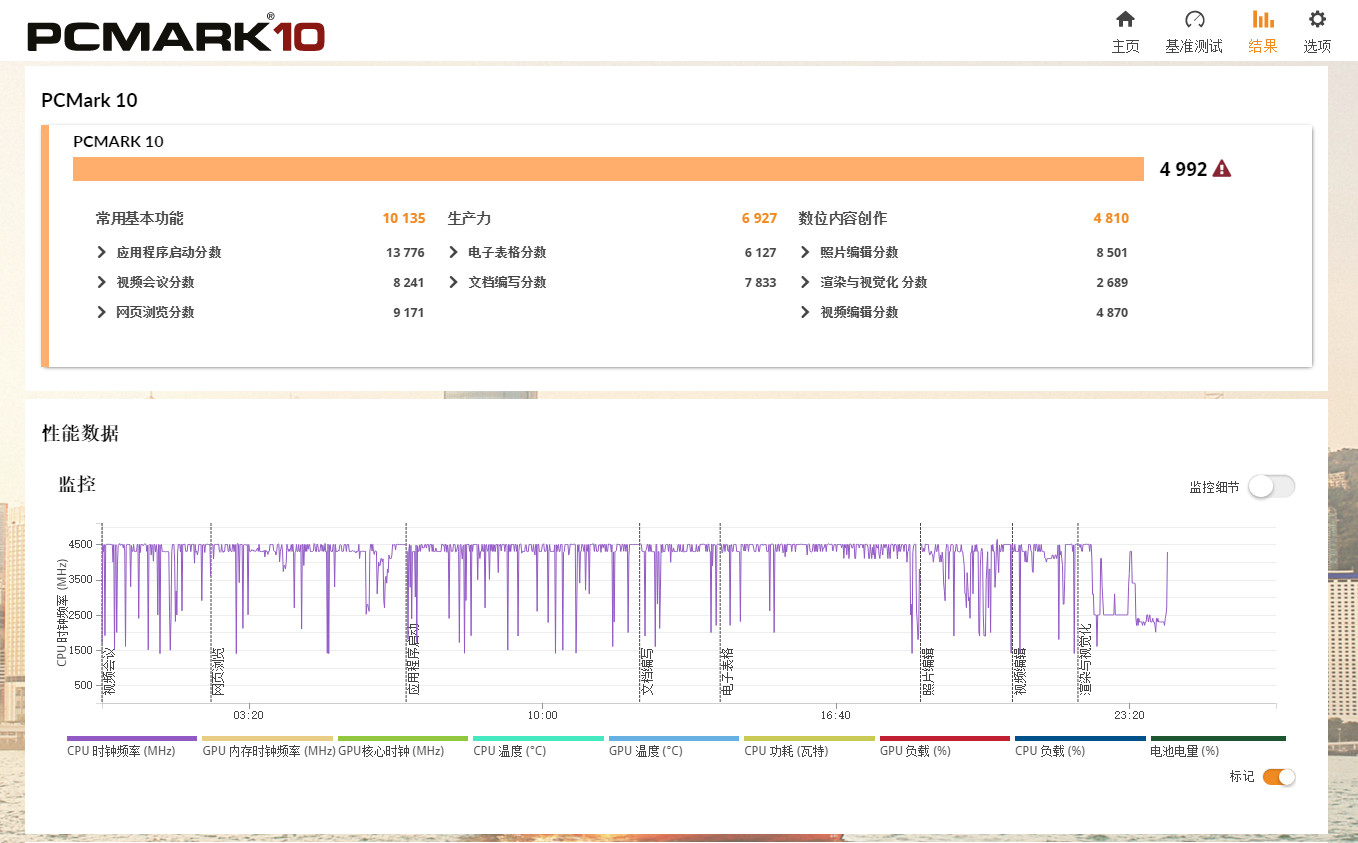1358x843 pixels.
Task: Expand the 照片编辑分数 row
Action: tap(805, 252)
